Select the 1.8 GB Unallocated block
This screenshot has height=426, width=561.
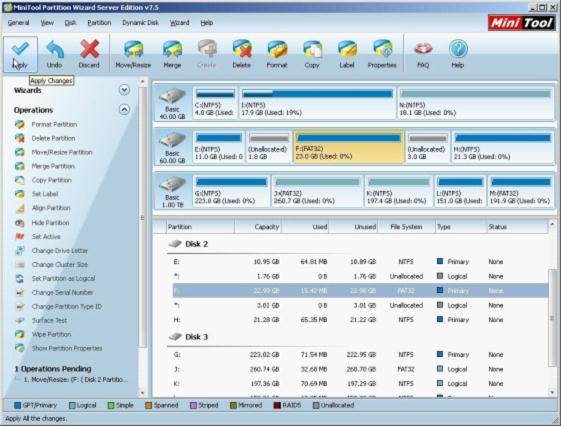point(268,147)
